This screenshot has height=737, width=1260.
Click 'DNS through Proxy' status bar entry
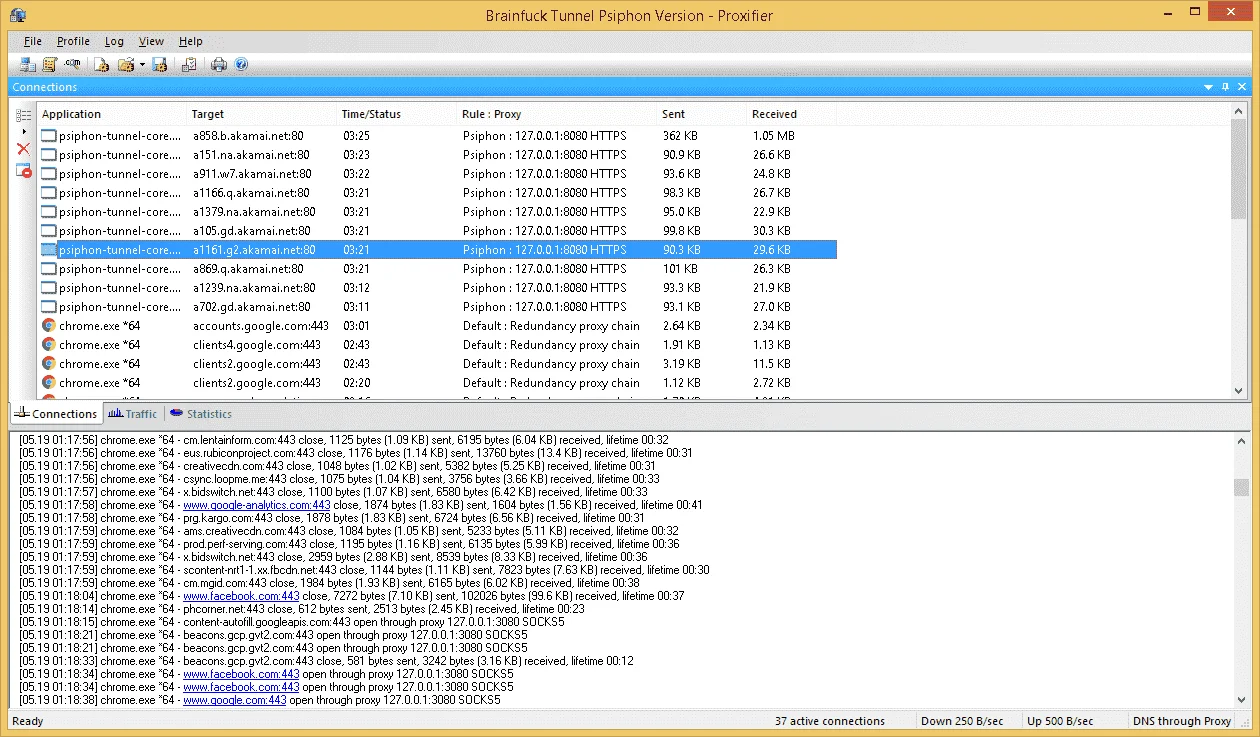tap(1182, 721)
